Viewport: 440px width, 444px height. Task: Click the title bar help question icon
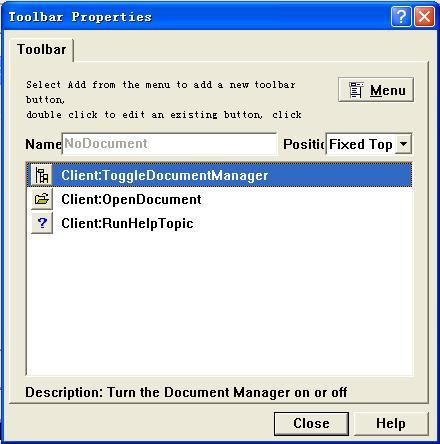401,16
